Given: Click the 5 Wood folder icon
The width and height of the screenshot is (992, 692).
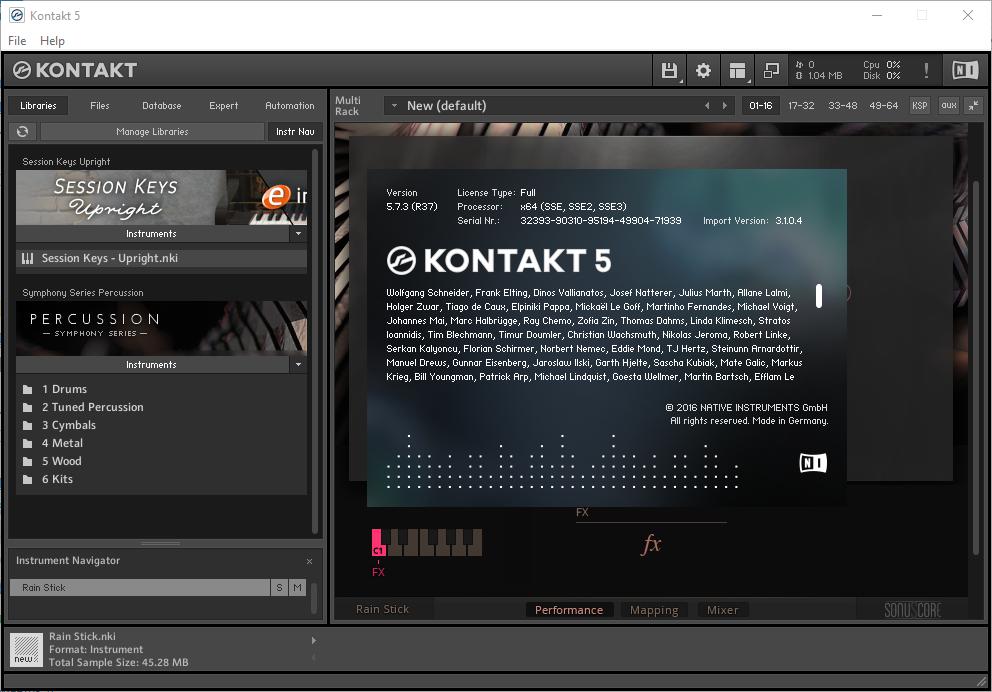Looking at the screenshot, I should [27, 461].
